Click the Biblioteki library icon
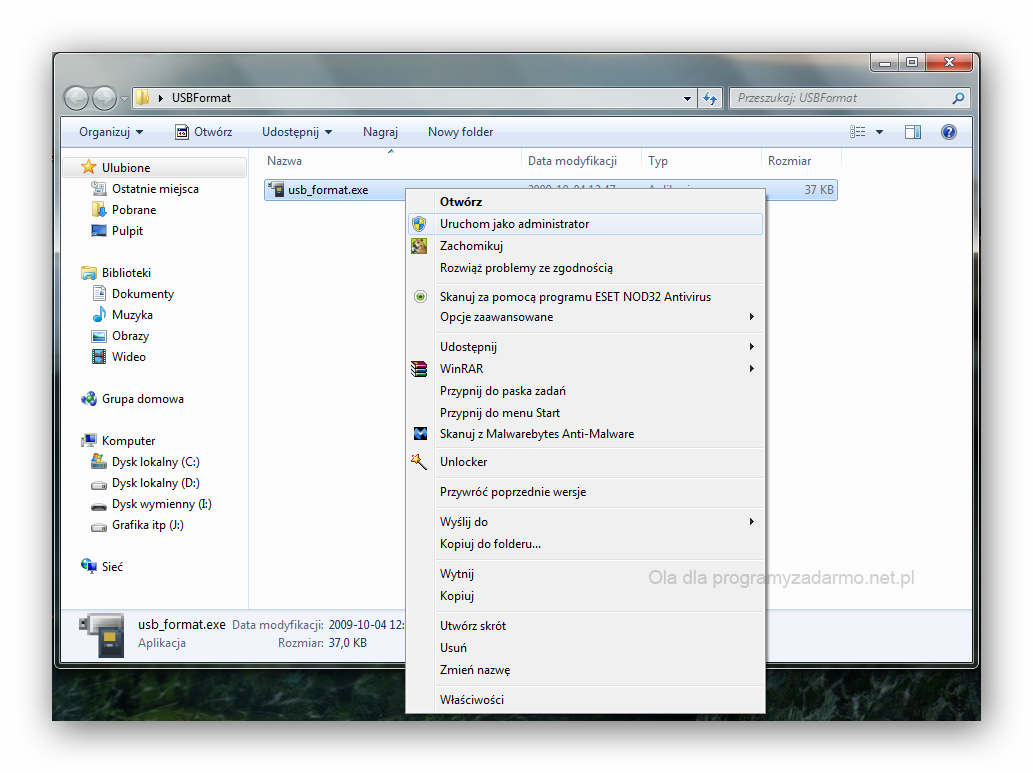 [x=88, y=272]
